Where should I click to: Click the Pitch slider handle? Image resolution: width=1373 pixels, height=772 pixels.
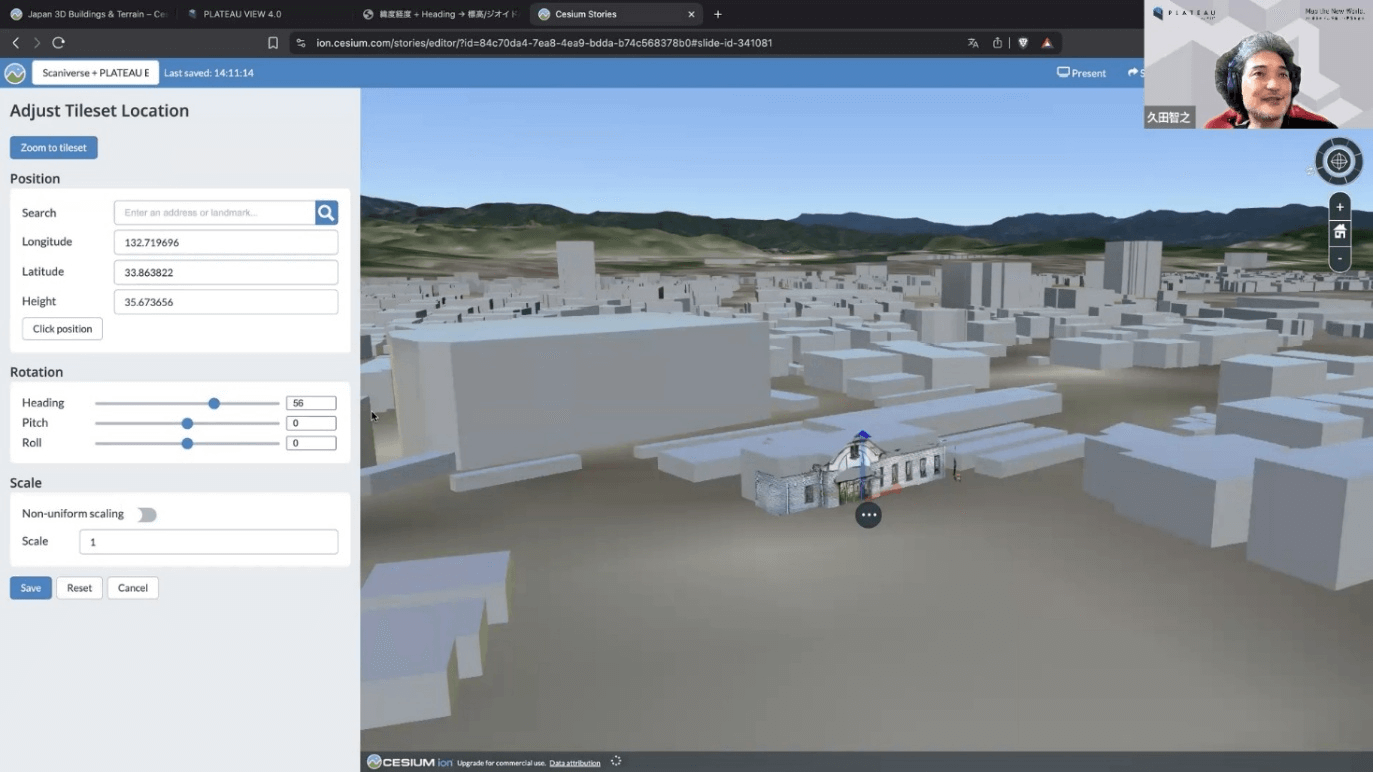point(187,424)
